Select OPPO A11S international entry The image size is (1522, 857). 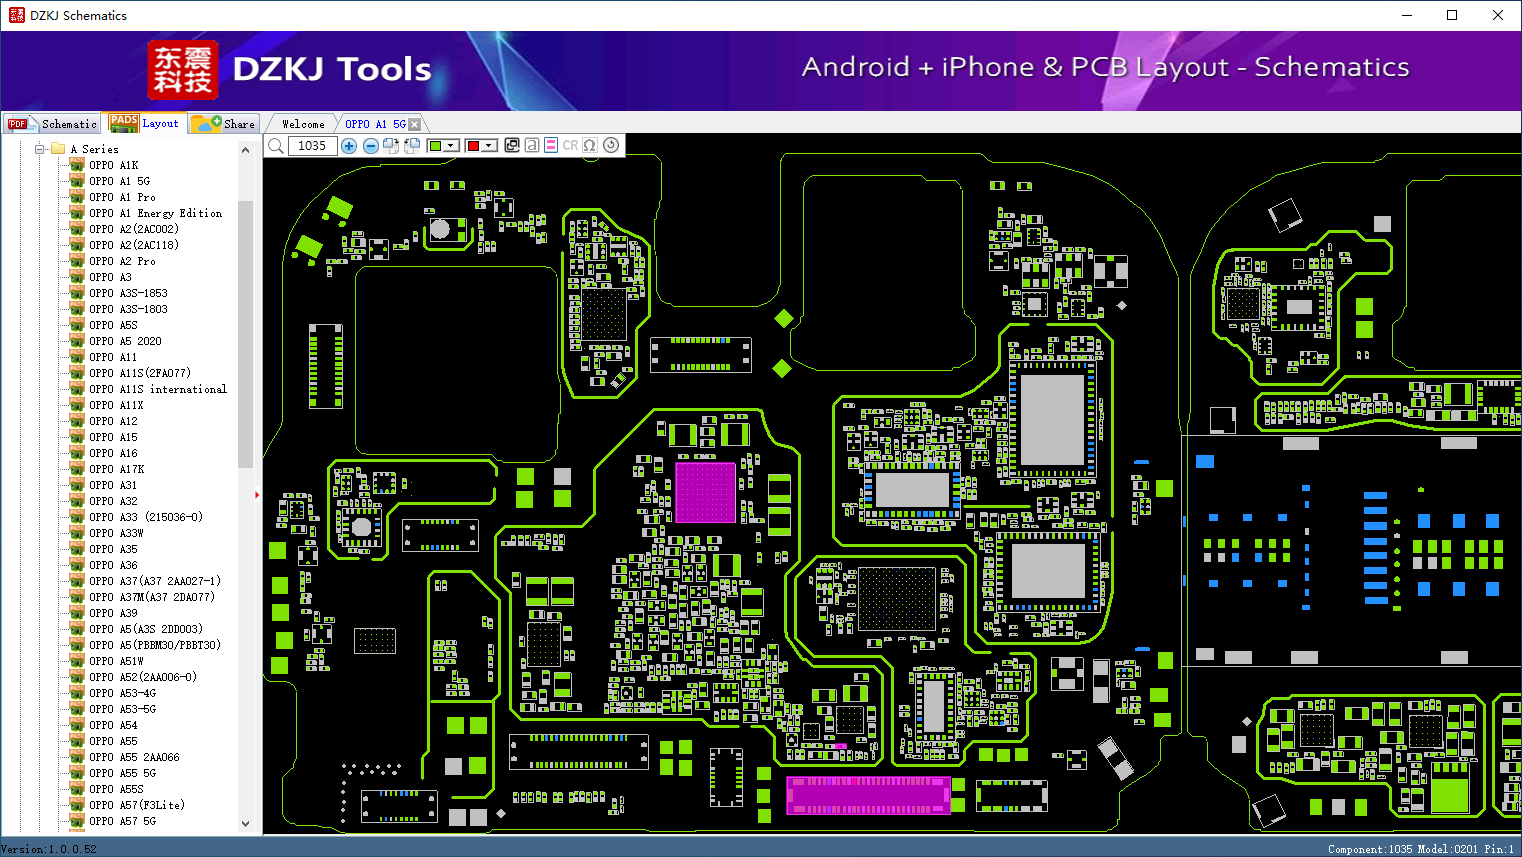coord(158,389)
